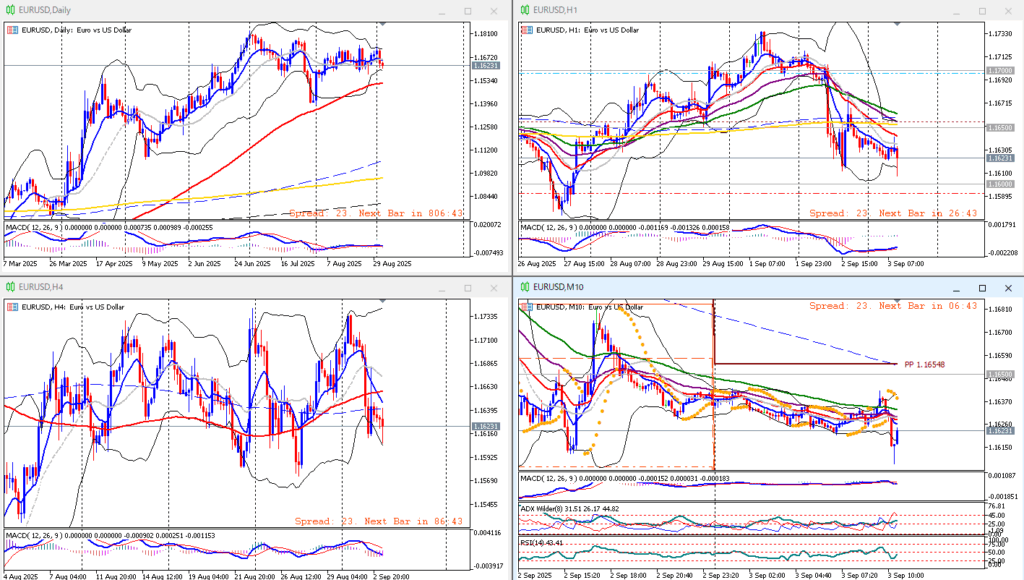Click the '26 Aug 2025' date on H1 time axis

(x=537, y=264)
